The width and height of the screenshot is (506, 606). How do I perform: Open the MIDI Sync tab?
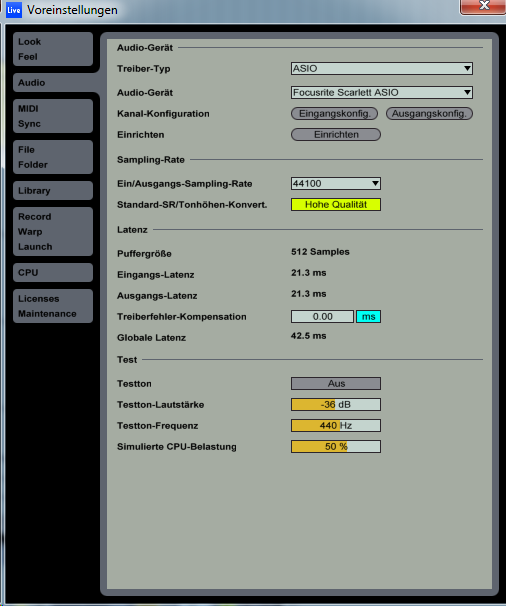point(53,116)
